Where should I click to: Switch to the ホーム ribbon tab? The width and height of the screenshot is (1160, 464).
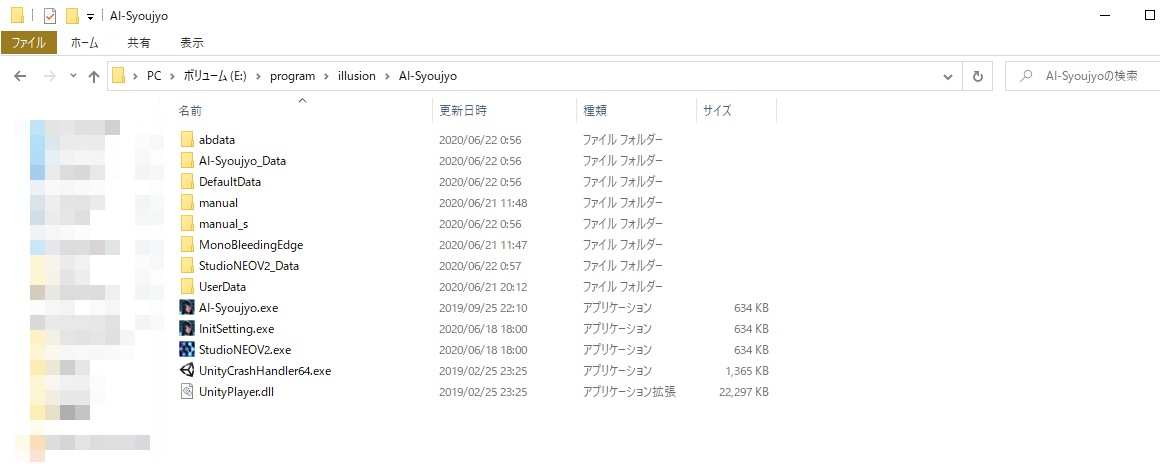84,43
